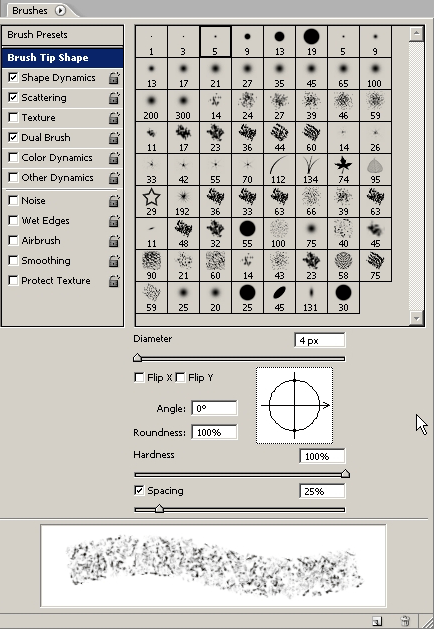Pick the grass brush tip 134
434x629 pixels.
(311, 170)
